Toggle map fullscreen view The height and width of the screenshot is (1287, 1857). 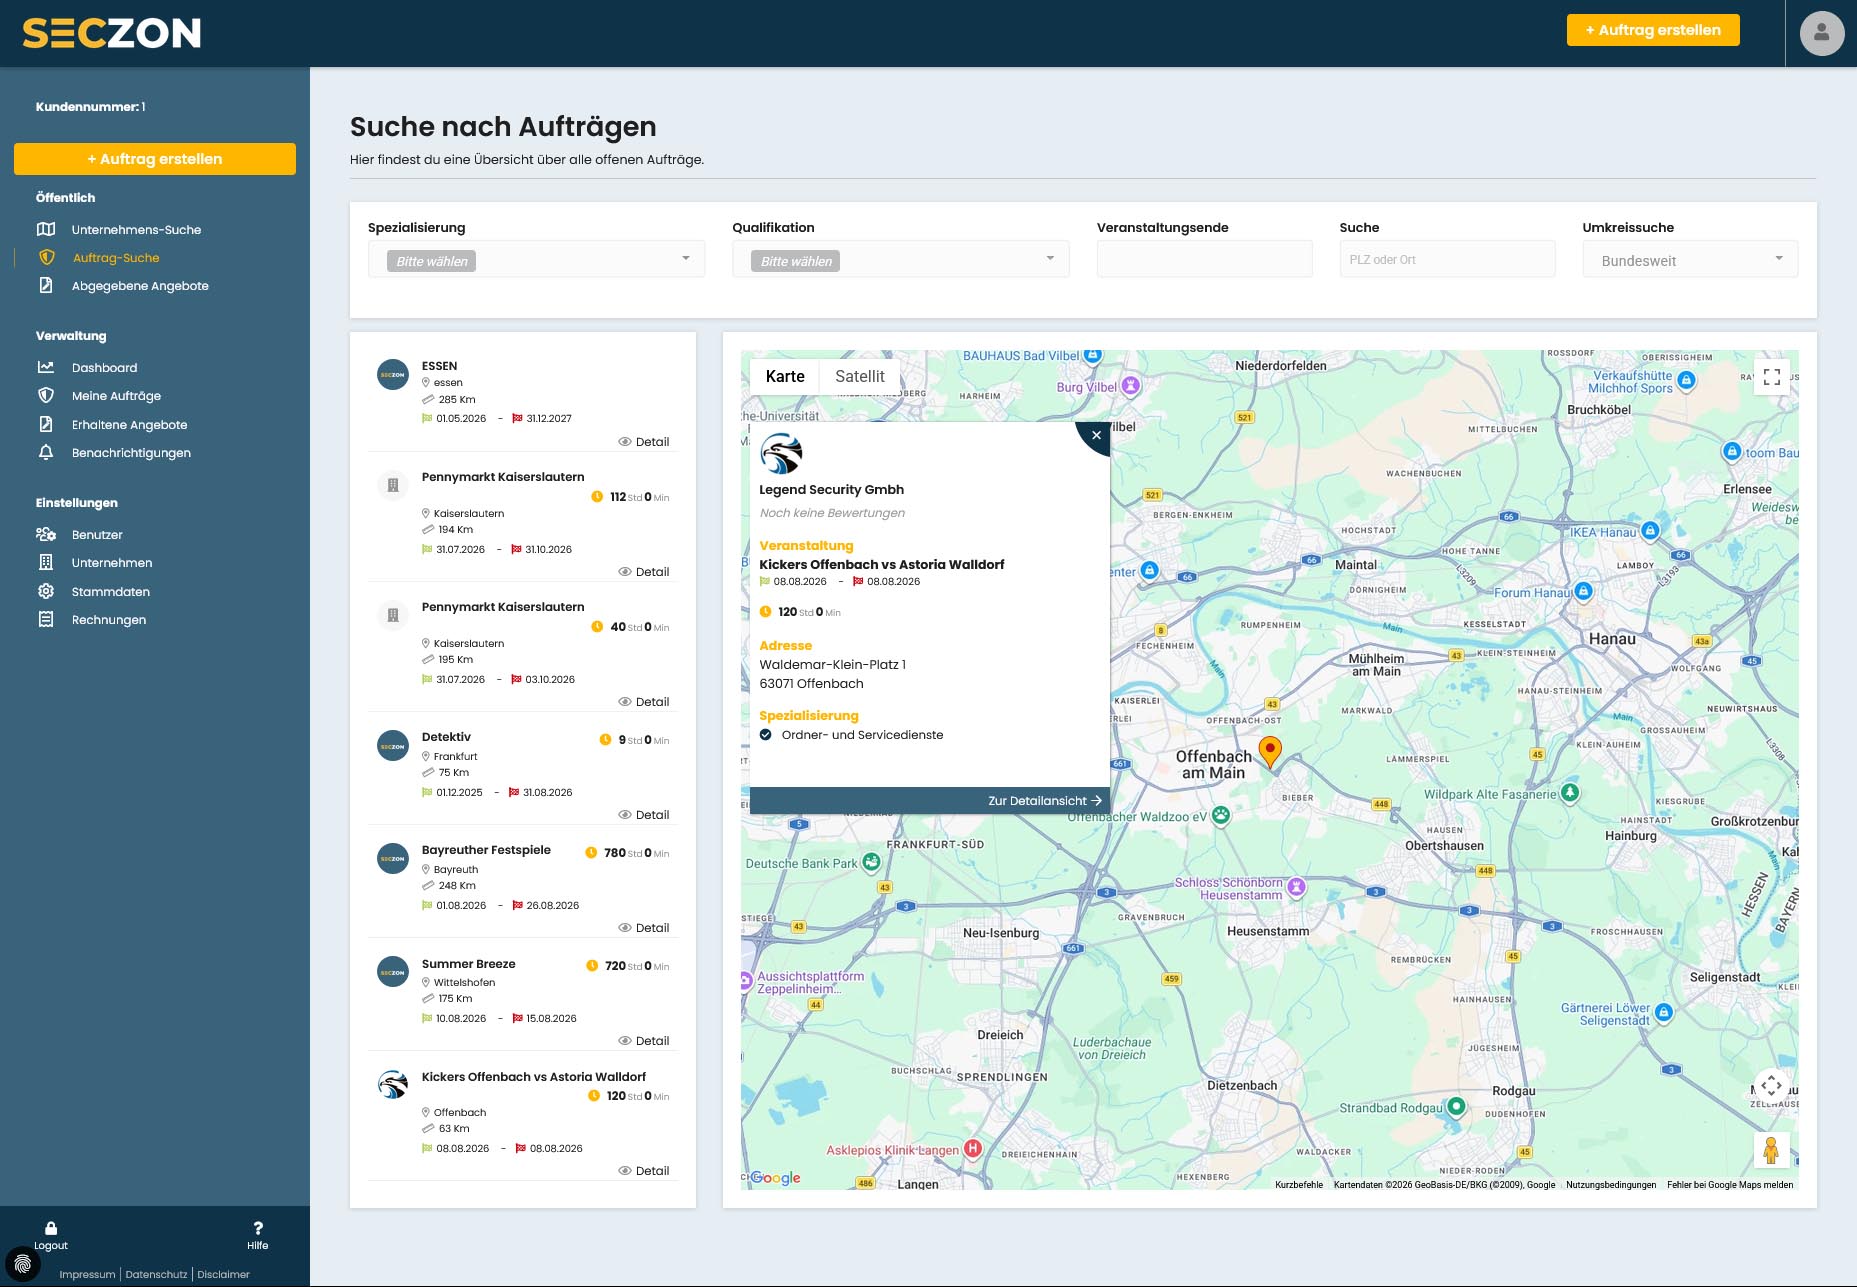click(1772, 377)
